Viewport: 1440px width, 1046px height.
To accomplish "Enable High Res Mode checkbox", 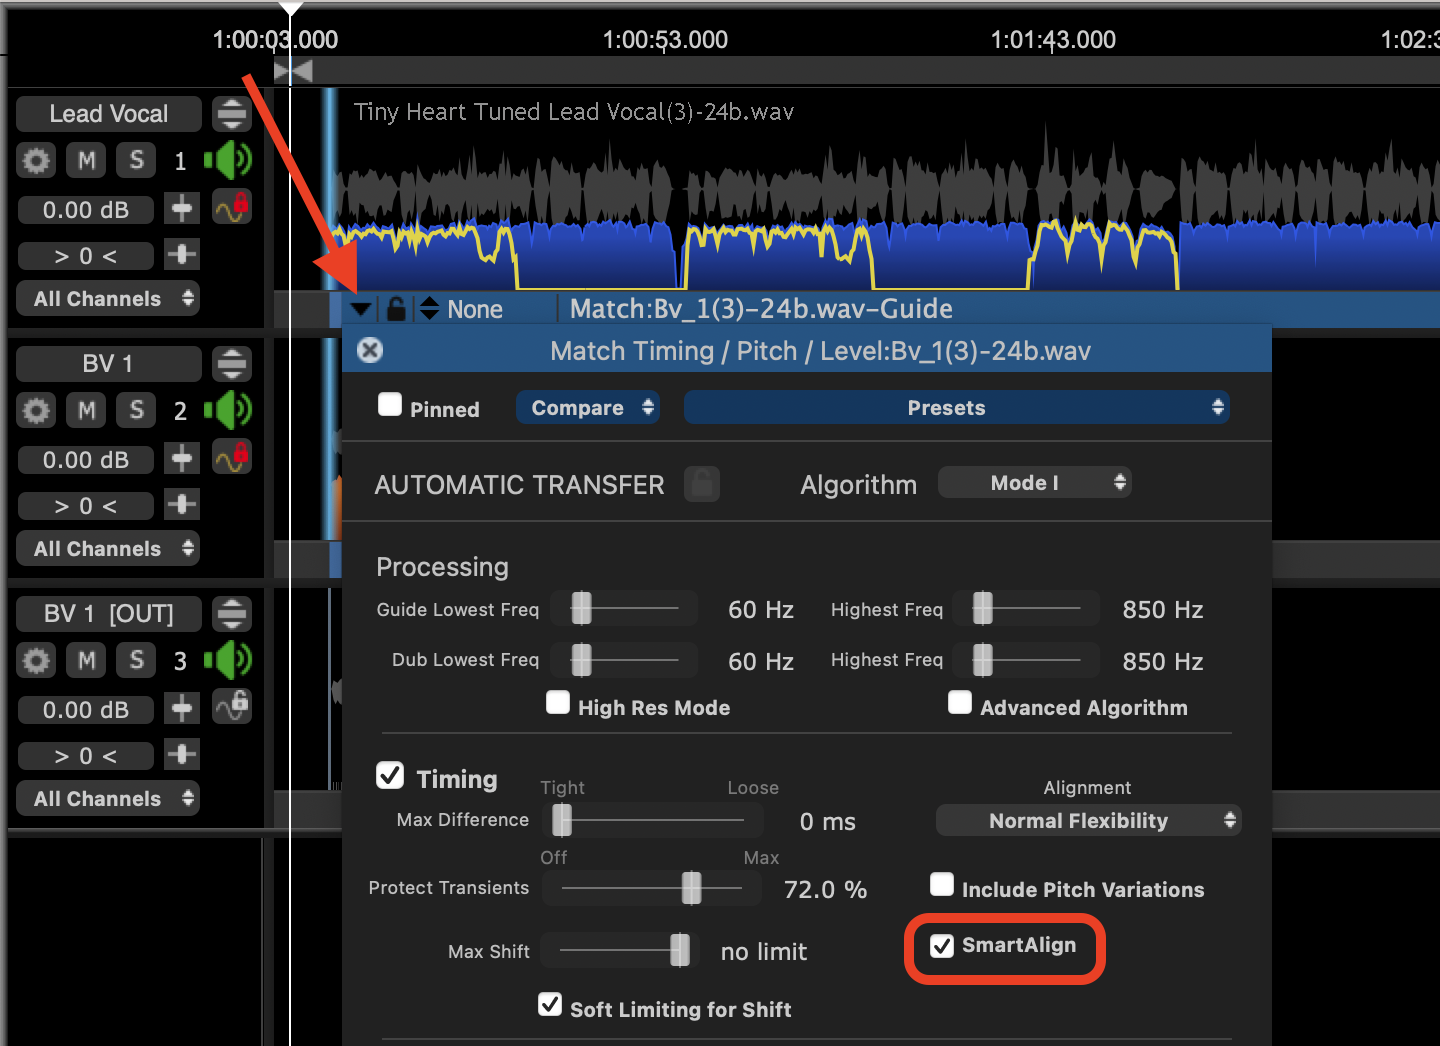I will tap(558, 703).
